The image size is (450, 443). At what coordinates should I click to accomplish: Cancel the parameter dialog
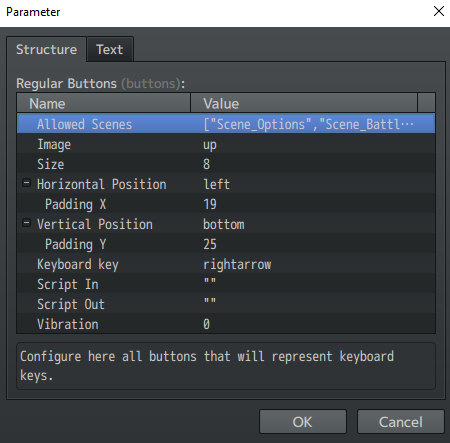point(401,422)
